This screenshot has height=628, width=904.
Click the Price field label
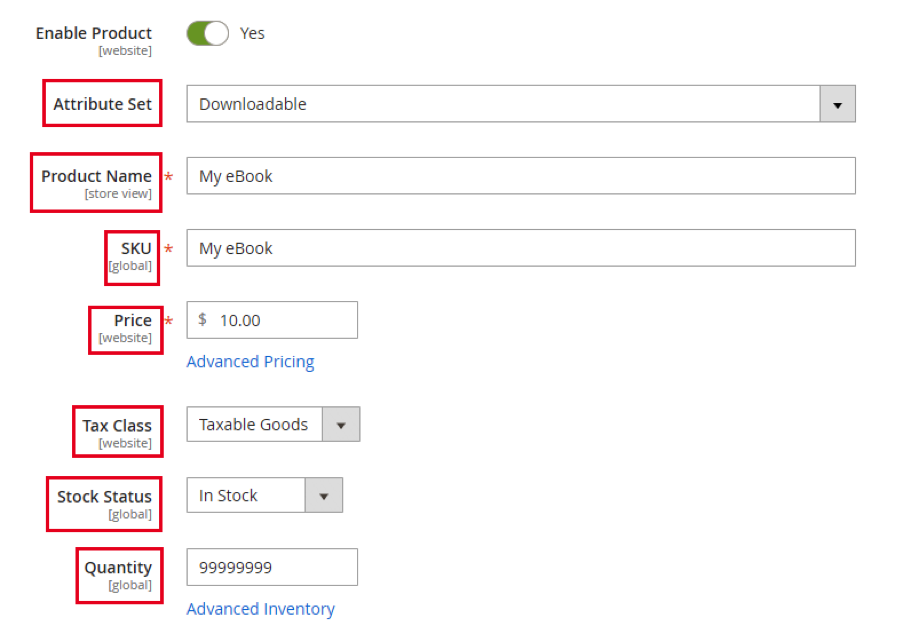(133, 321)
